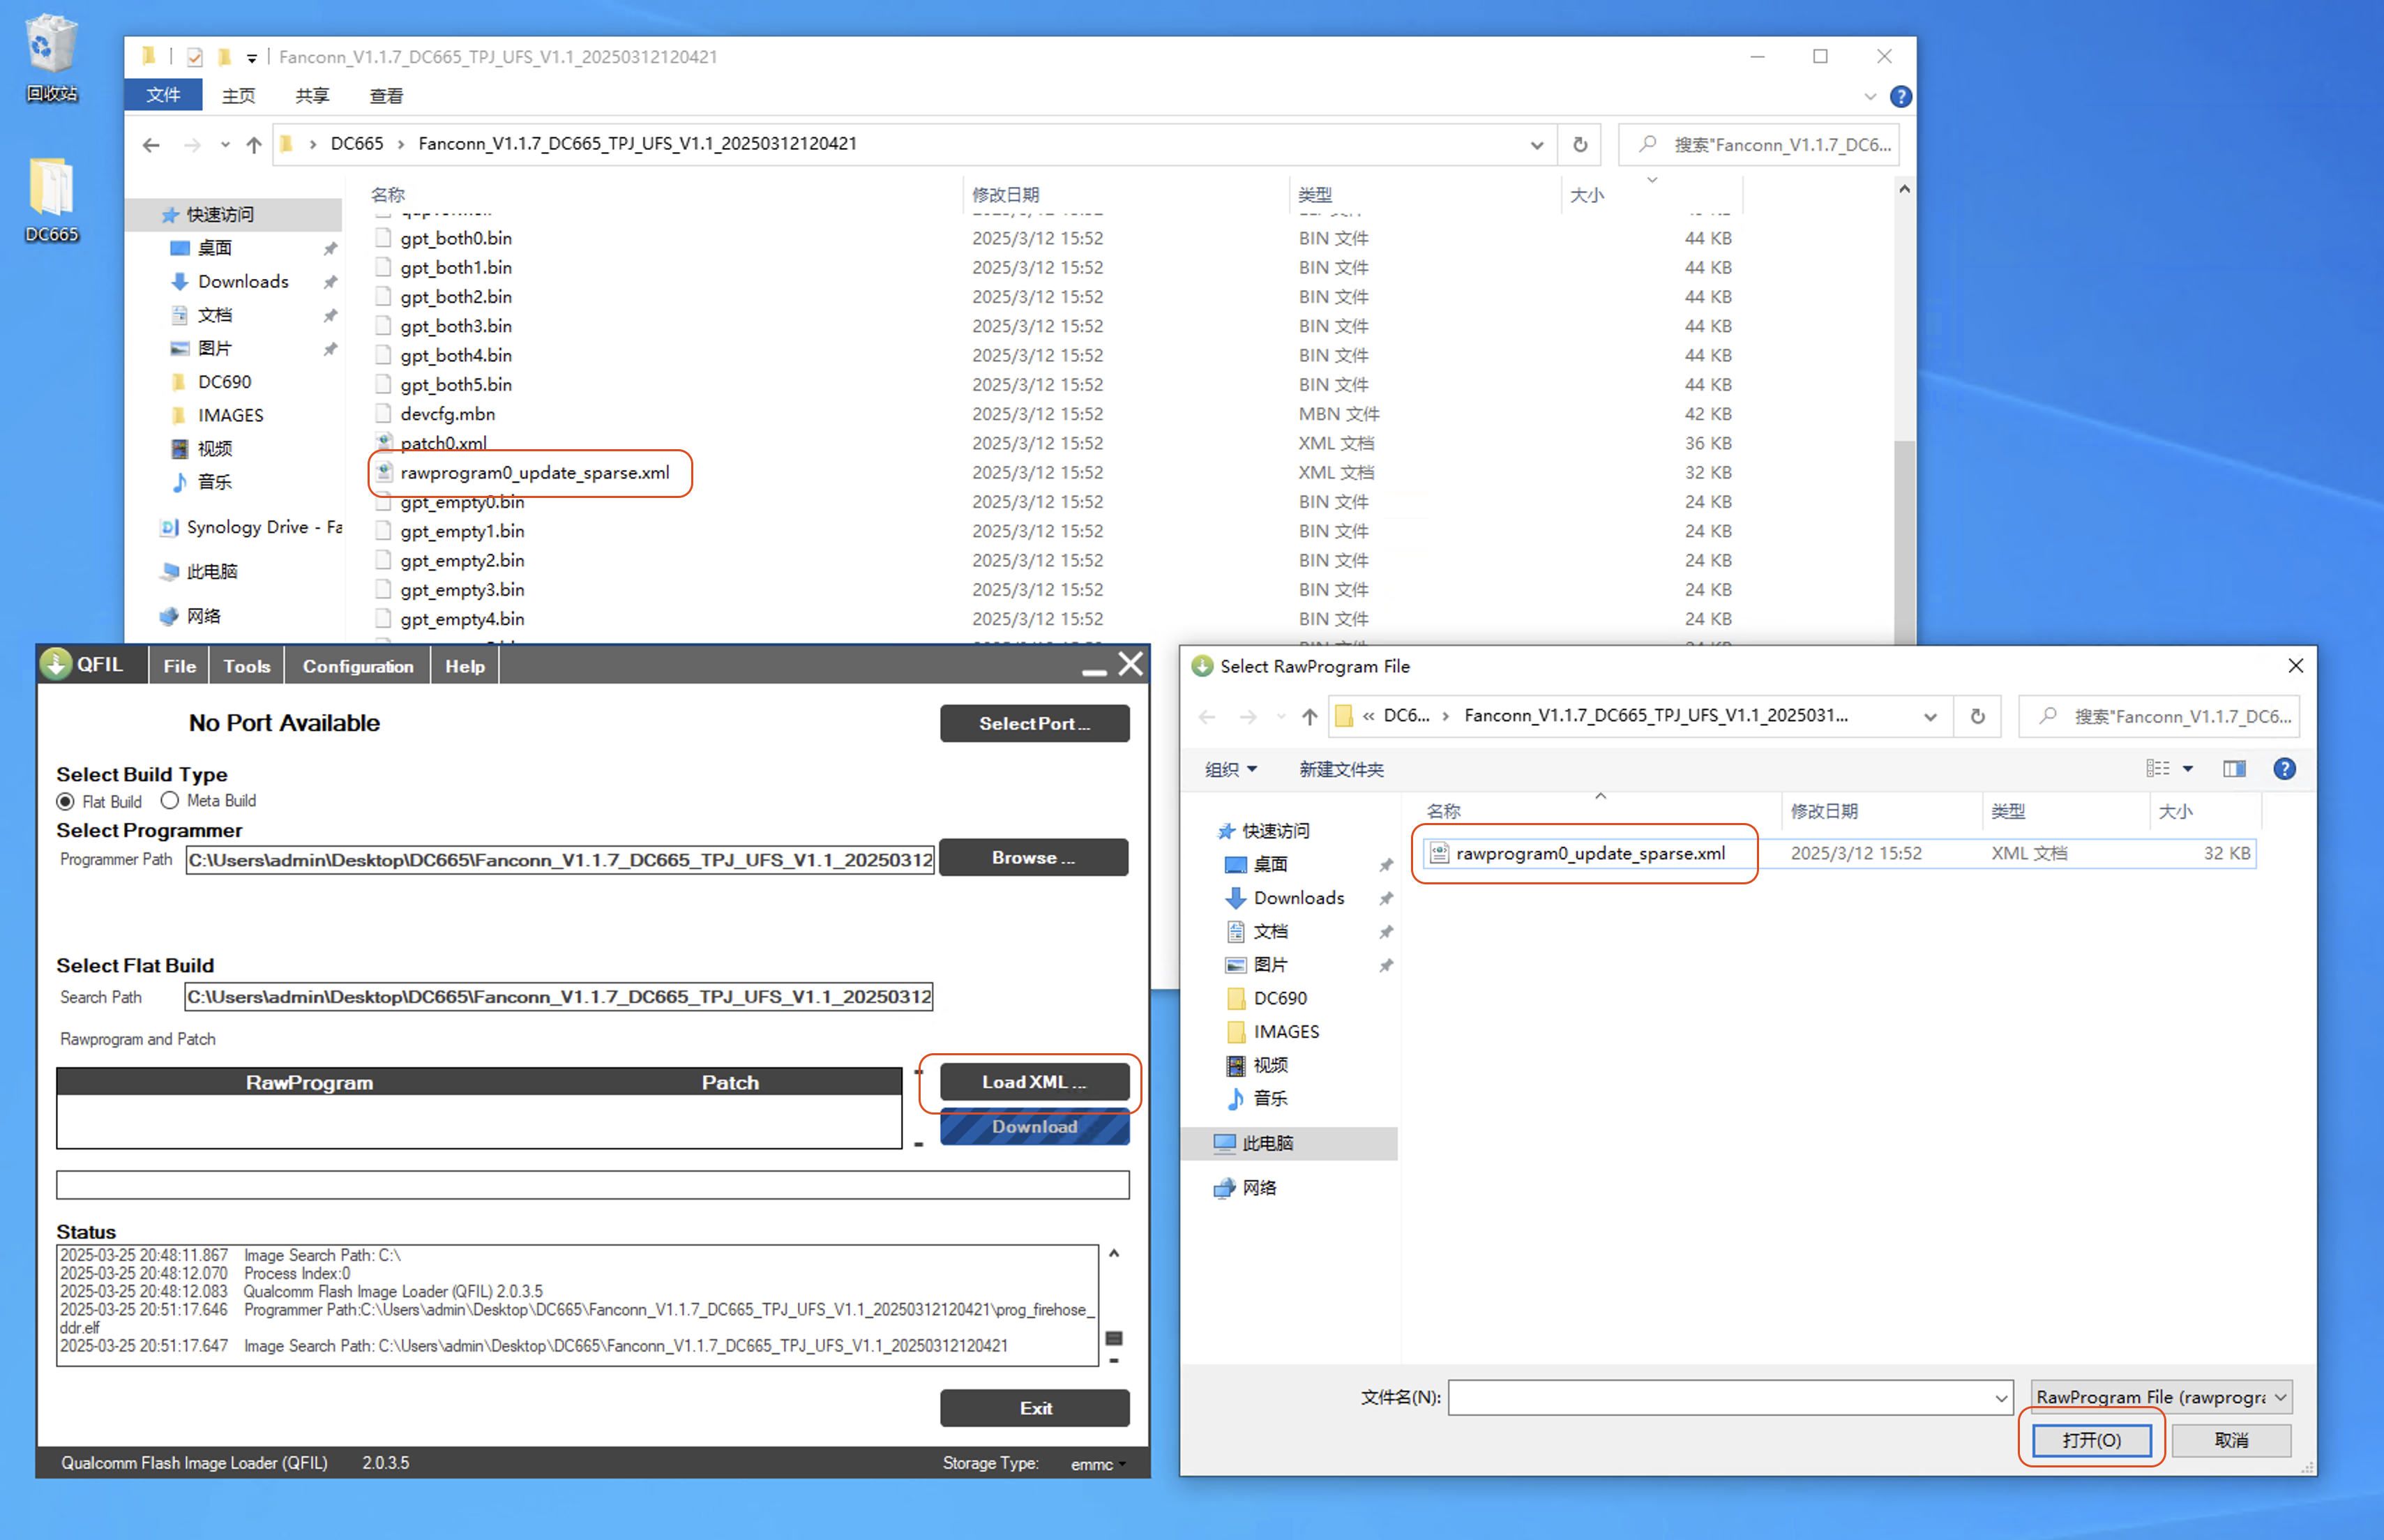
Task: Open 音乐 in Explorer sidebar
Action: [214, 482]
